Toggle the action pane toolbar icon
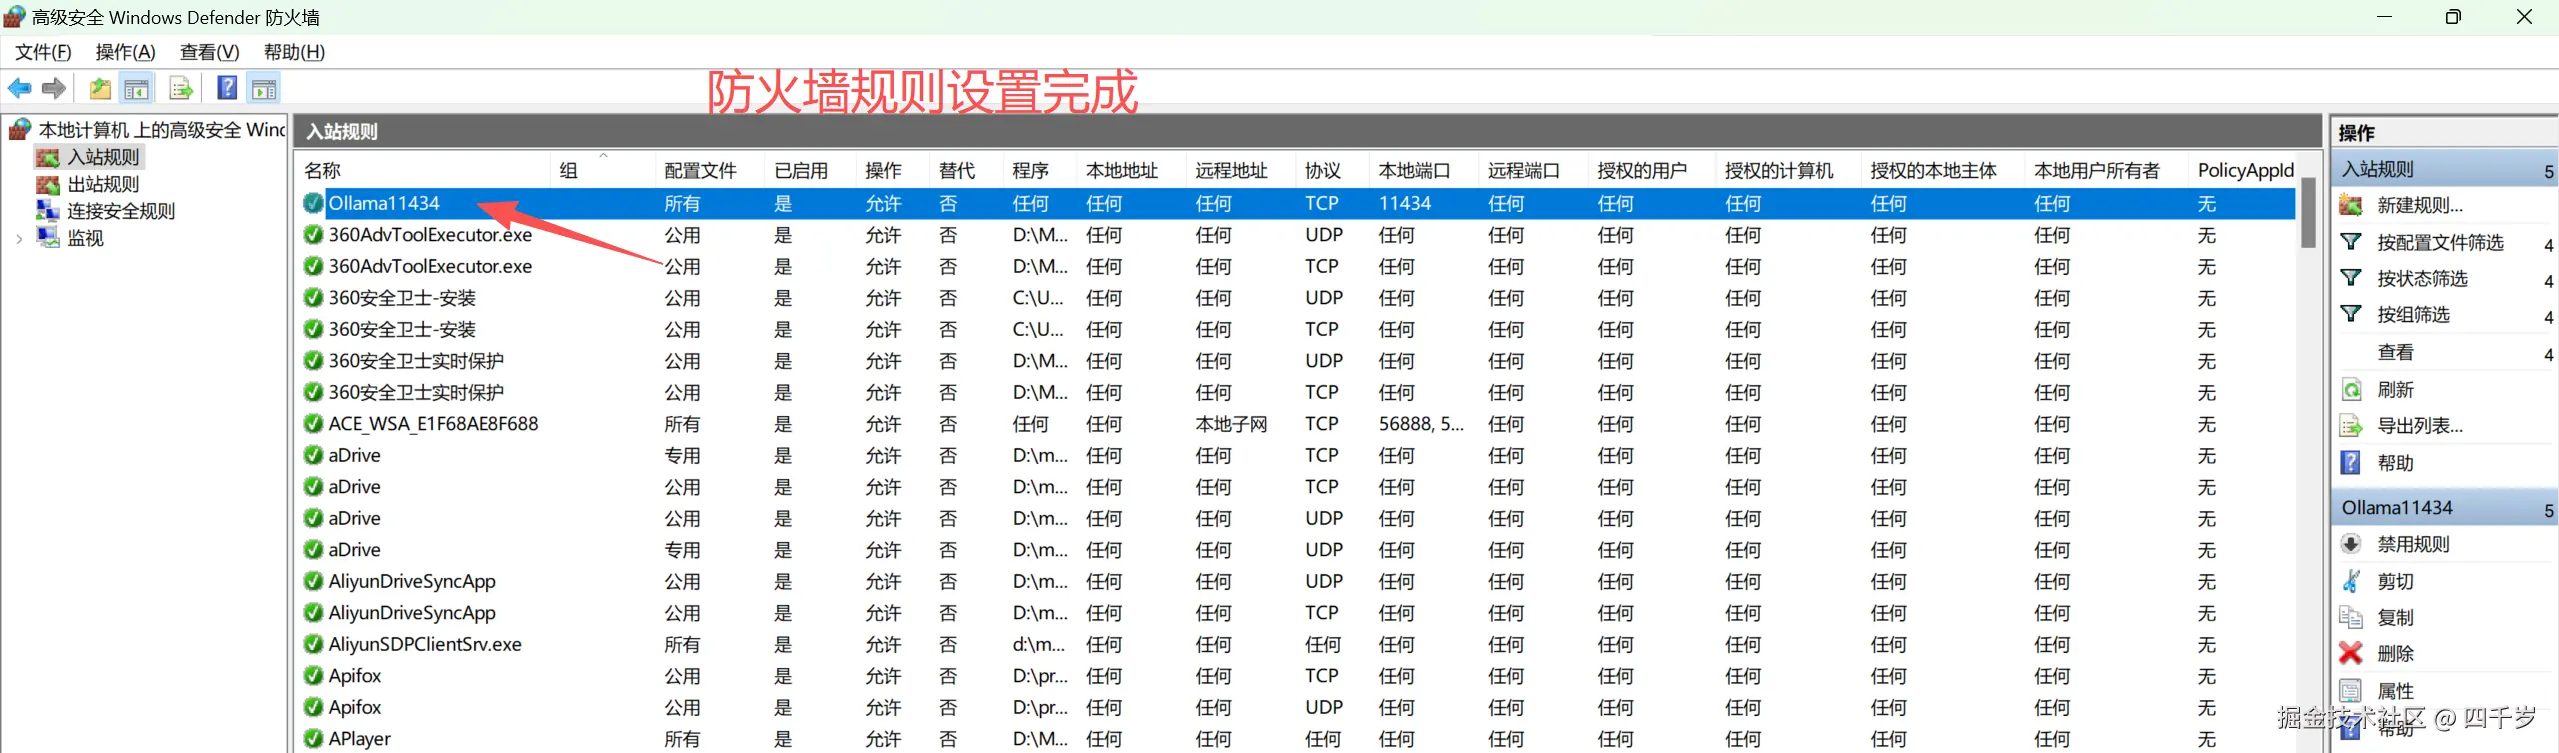 264,89
